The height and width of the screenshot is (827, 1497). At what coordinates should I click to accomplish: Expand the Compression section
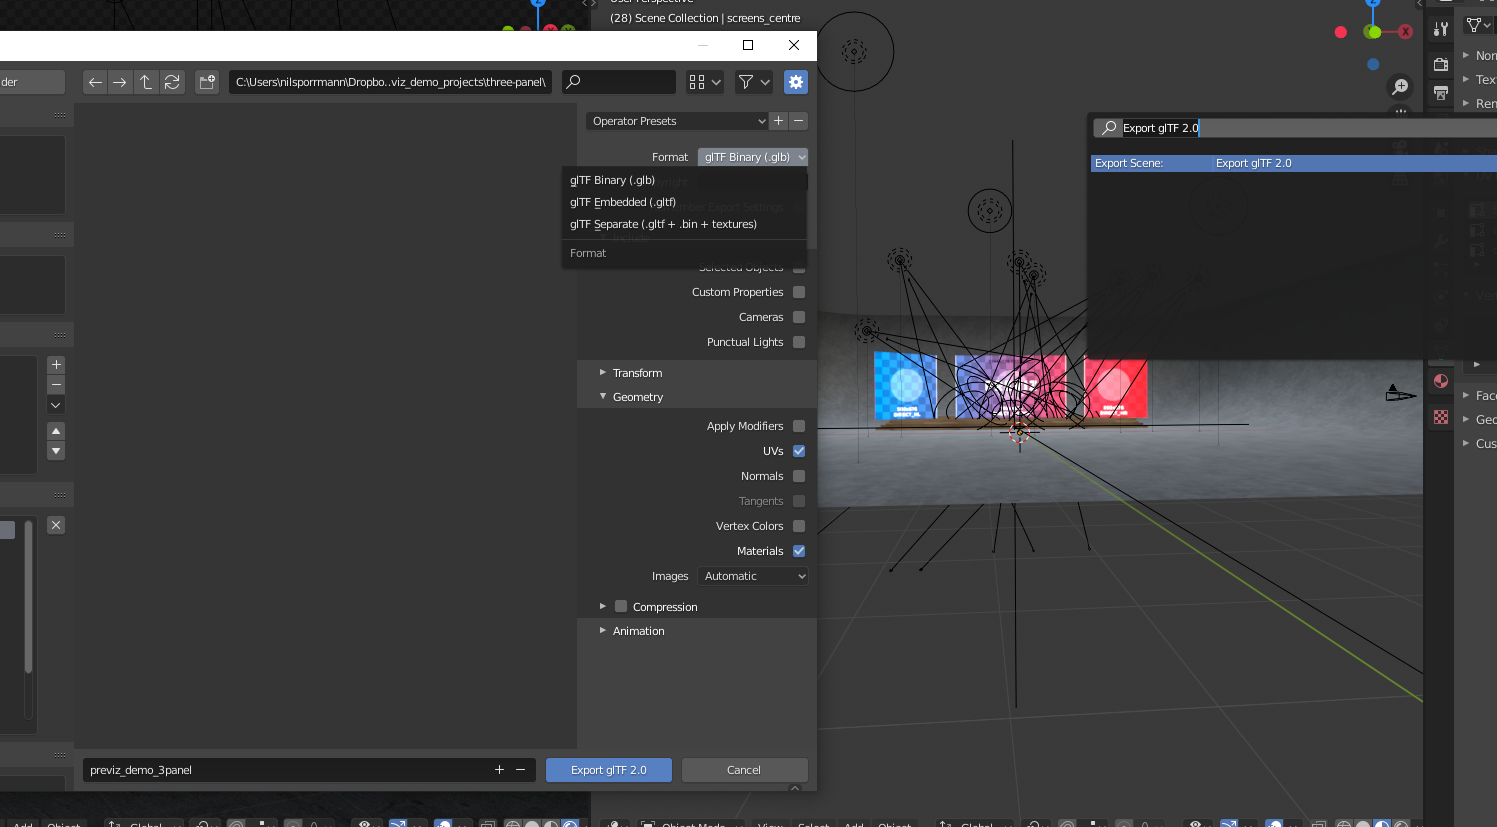point(603,606)
